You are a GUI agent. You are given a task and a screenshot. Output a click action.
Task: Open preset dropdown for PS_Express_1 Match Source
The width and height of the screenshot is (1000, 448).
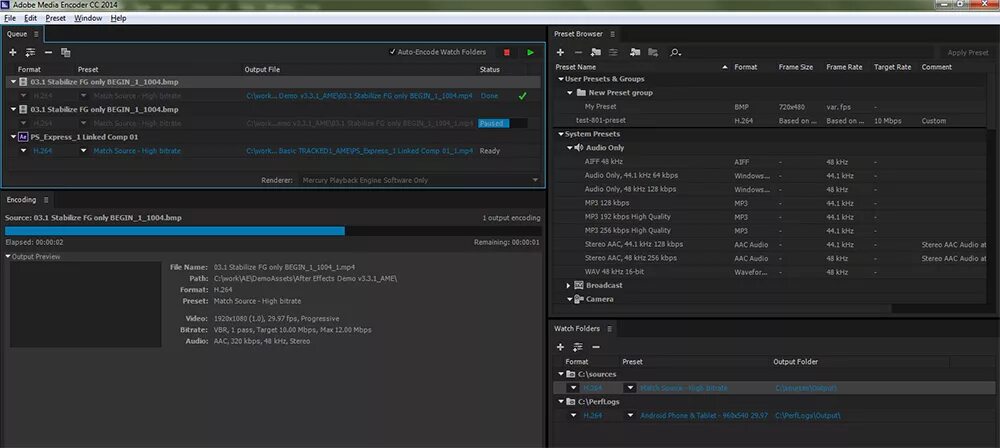point(84,151)
